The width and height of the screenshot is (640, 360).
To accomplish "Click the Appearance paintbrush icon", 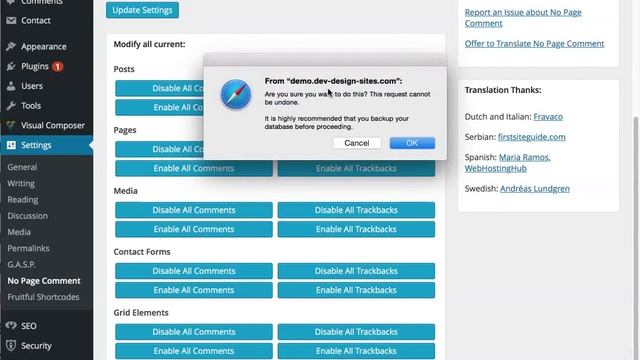I will pyautogui.click(x=11, y=47).
